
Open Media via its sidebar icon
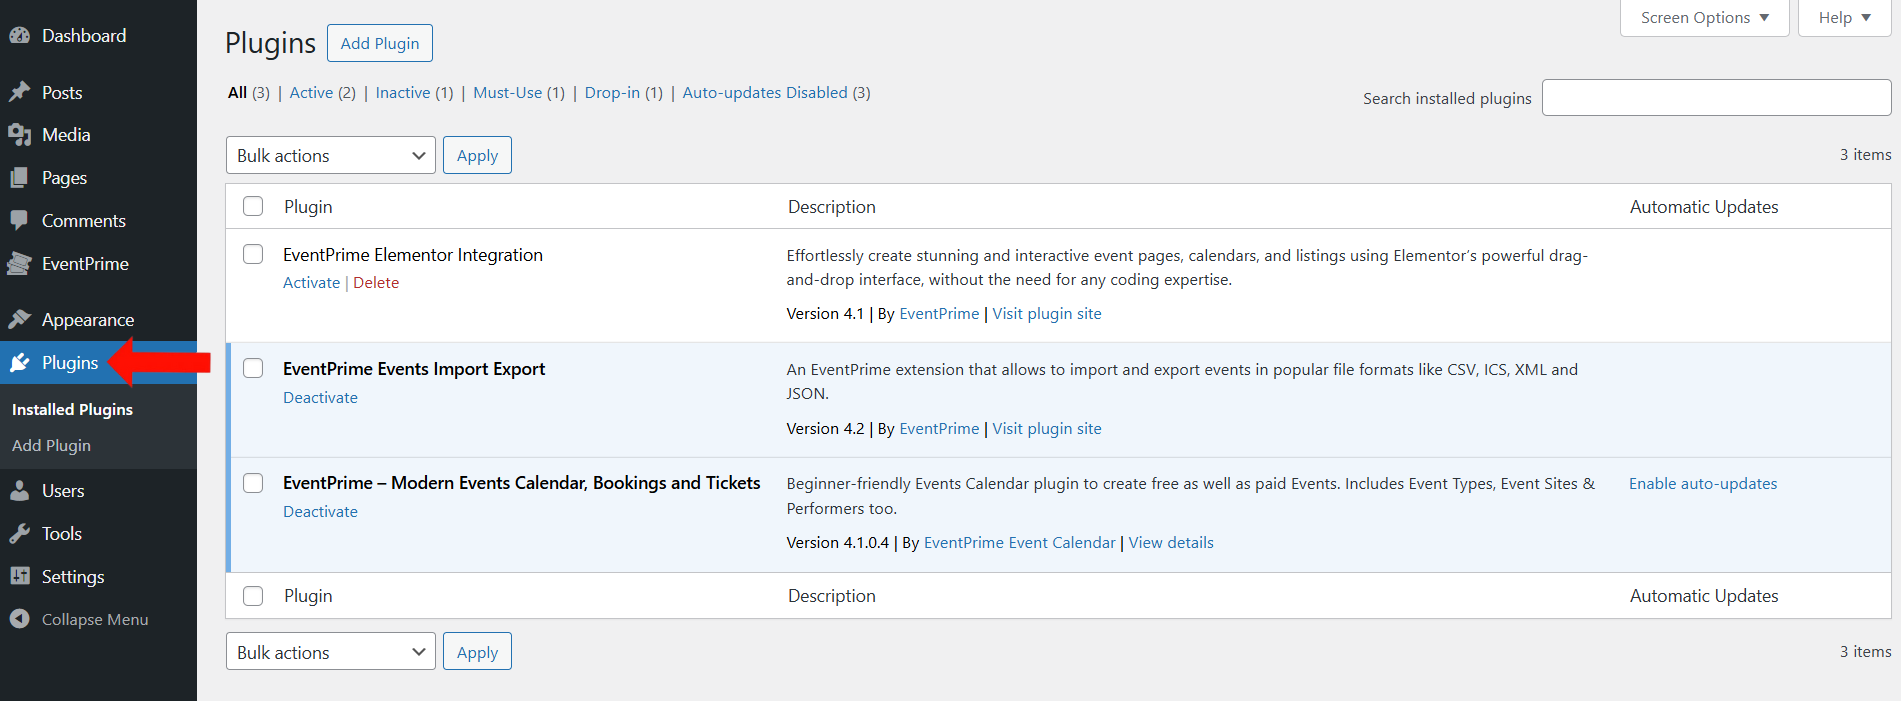[x=19, y=135]
